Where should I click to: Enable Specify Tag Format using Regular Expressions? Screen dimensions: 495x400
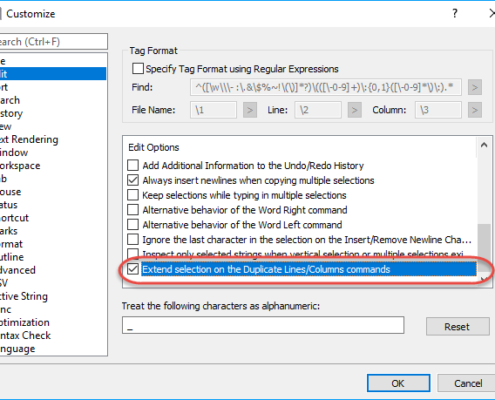click(138, 69)
